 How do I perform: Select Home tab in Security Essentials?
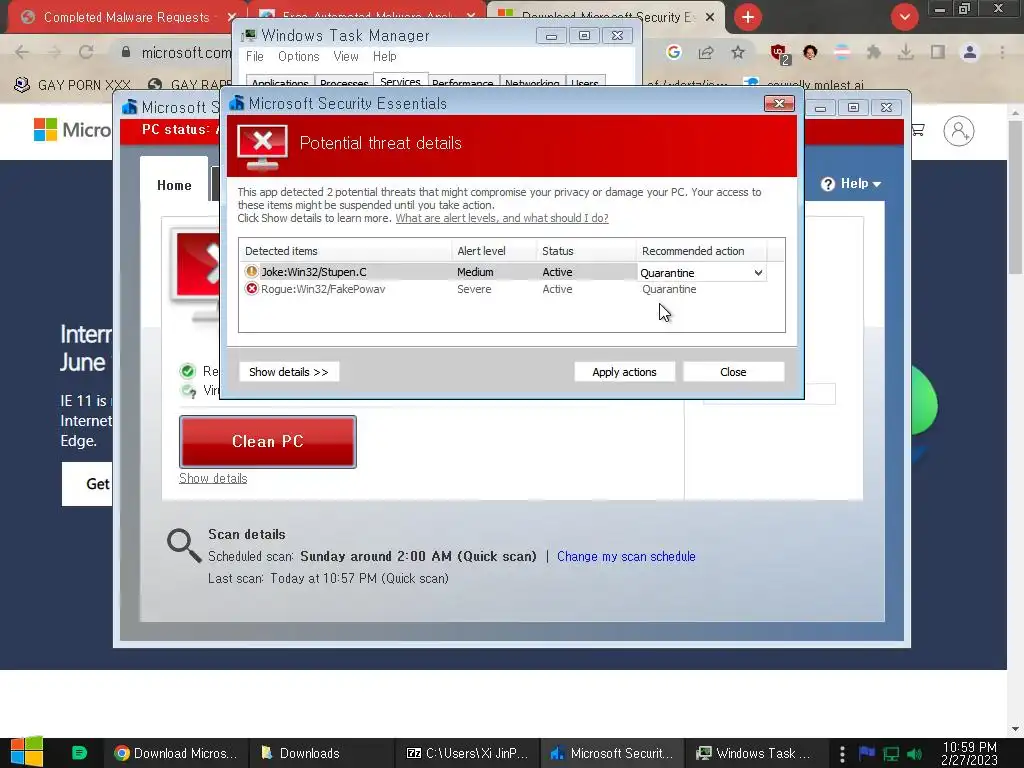click(174, 185)
